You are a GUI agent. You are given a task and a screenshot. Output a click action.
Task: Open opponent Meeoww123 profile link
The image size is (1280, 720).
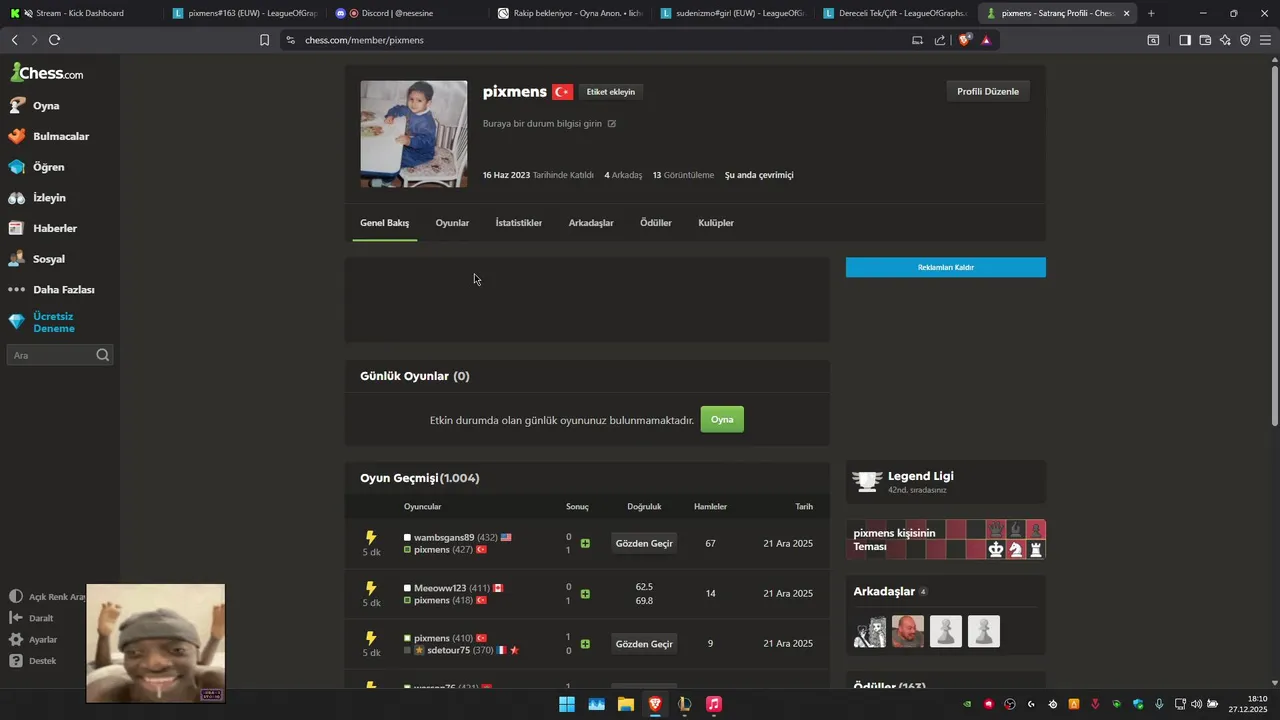440,588
